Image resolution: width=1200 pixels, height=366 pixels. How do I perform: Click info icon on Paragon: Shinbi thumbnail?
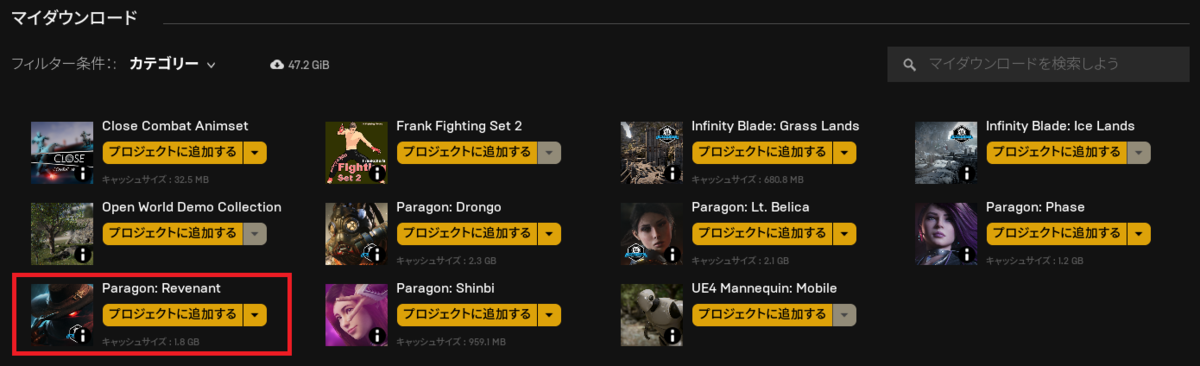[378, 337]
